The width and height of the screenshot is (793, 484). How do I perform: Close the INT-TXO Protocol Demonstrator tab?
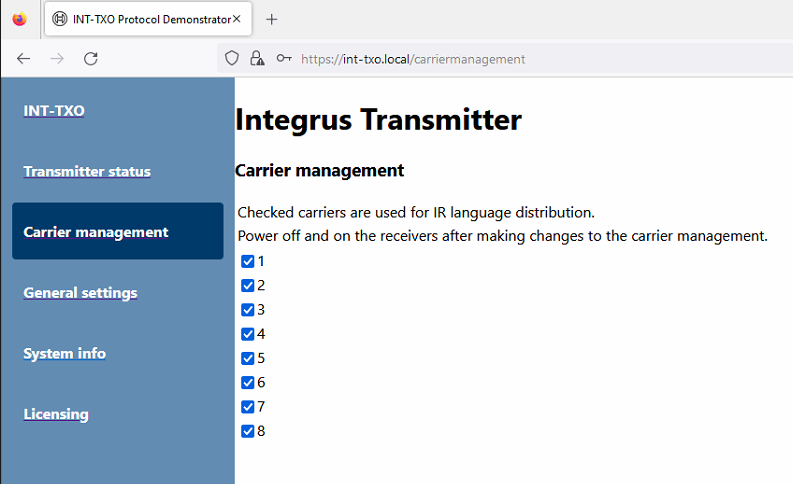tap(237, 19)
